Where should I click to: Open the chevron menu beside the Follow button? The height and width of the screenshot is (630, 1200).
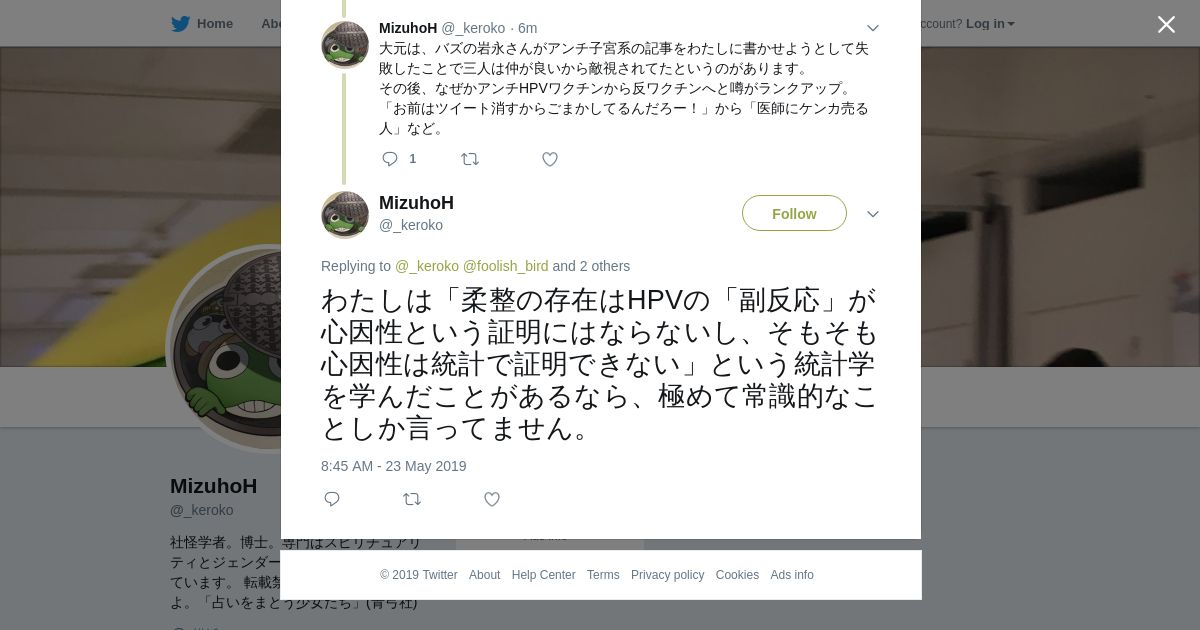(873, 214)
